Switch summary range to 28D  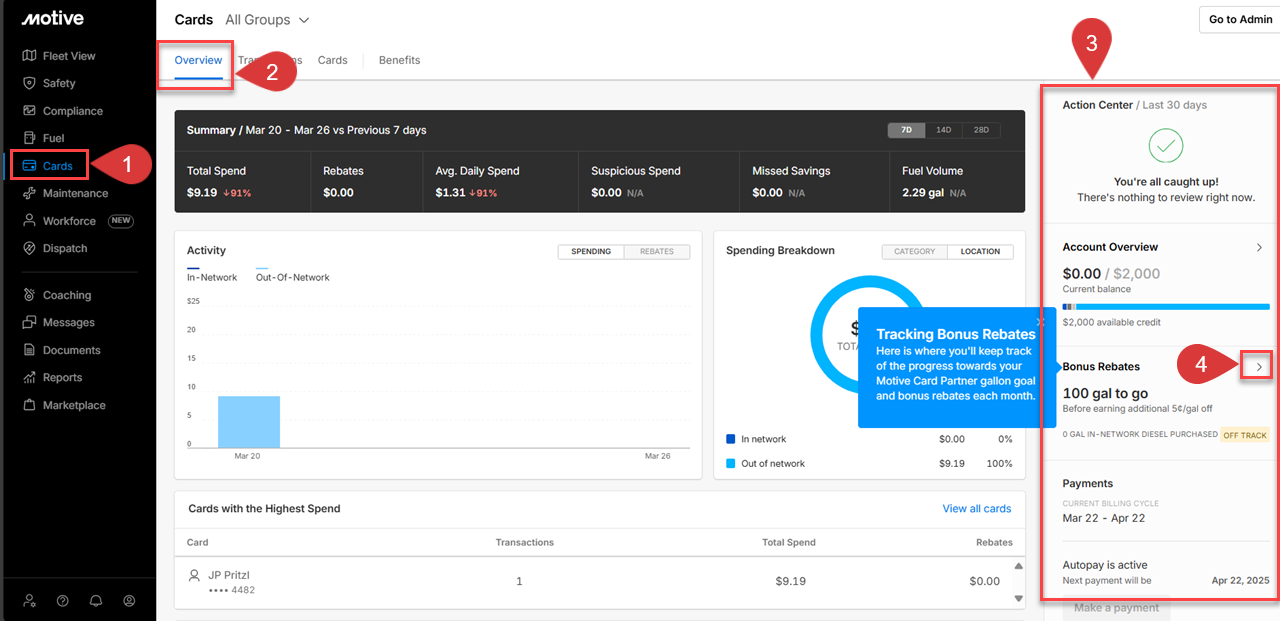981,130
